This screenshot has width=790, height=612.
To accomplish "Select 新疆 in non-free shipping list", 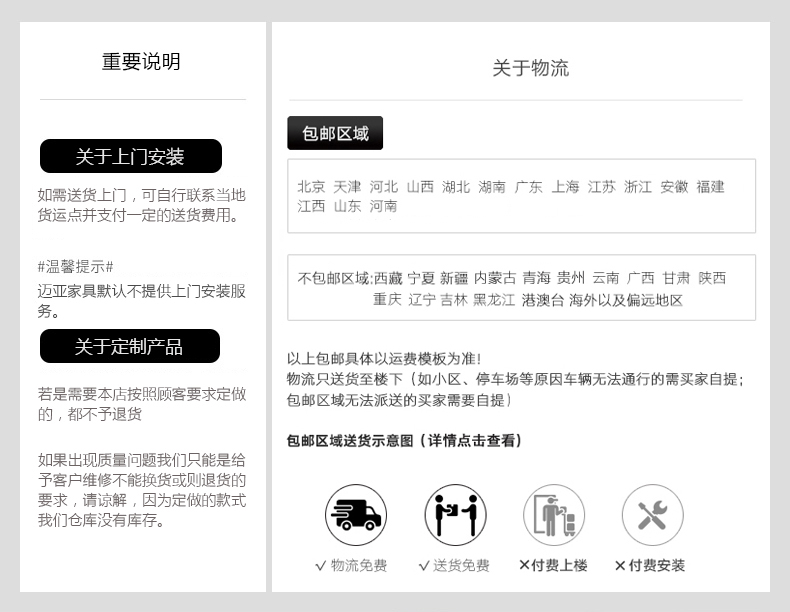I will 454,278.
